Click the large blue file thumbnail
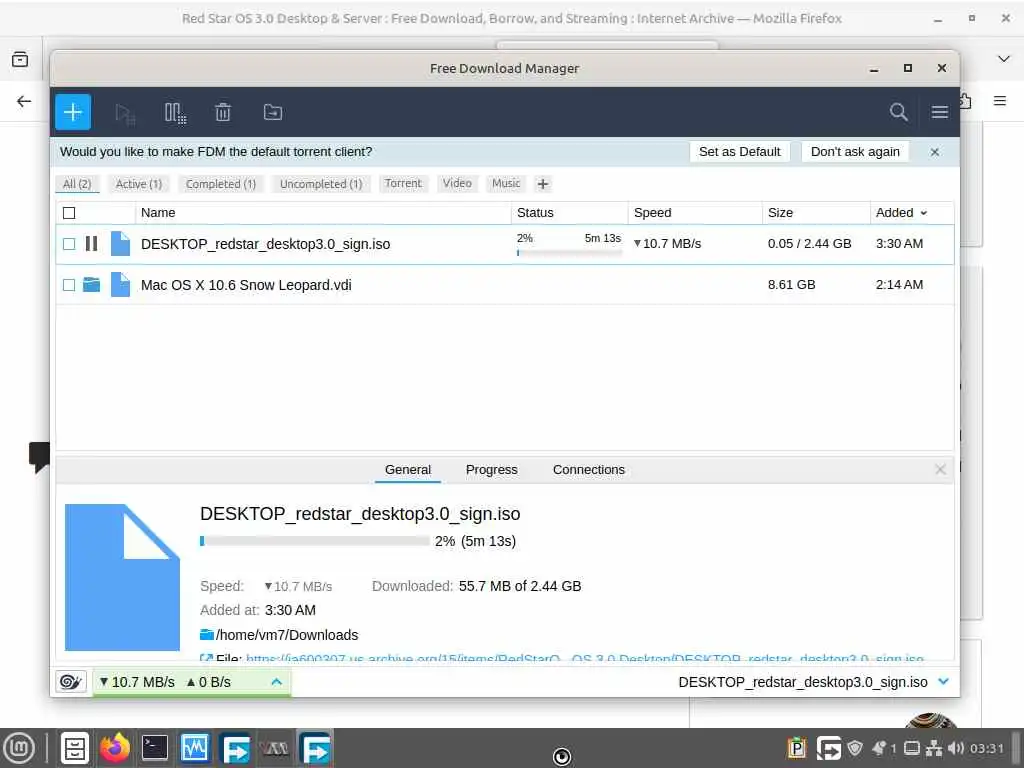Image resolution: width=1024 pixels, height=768 pixels. pyautogui.click(x=122, y=577)
